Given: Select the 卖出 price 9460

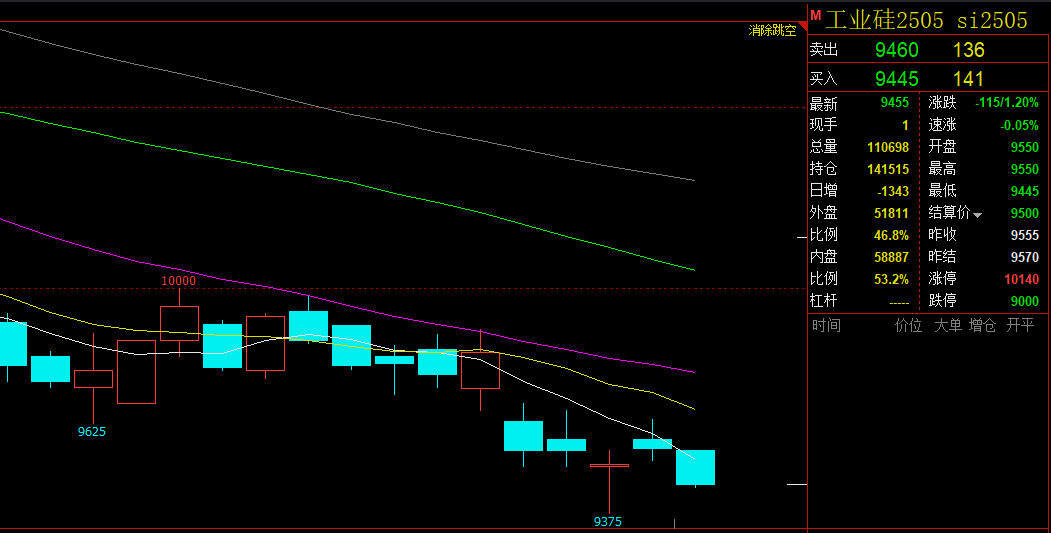Looking at the screenshot, I should pyautogui.click(x=897, y=50).
